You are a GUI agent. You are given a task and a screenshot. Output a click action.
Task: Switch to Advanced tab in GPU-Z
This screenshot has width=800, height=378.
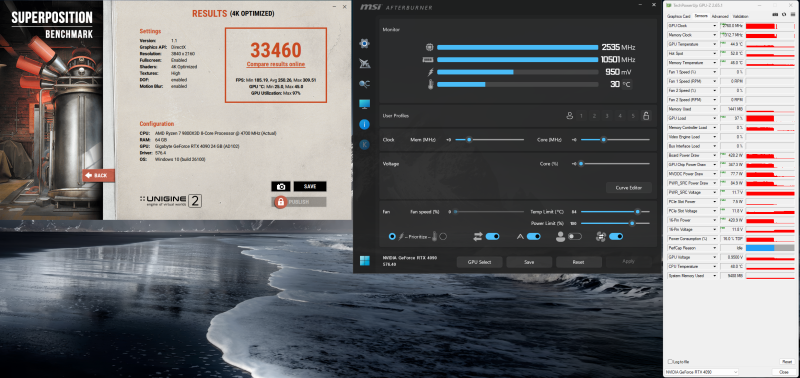720,17
